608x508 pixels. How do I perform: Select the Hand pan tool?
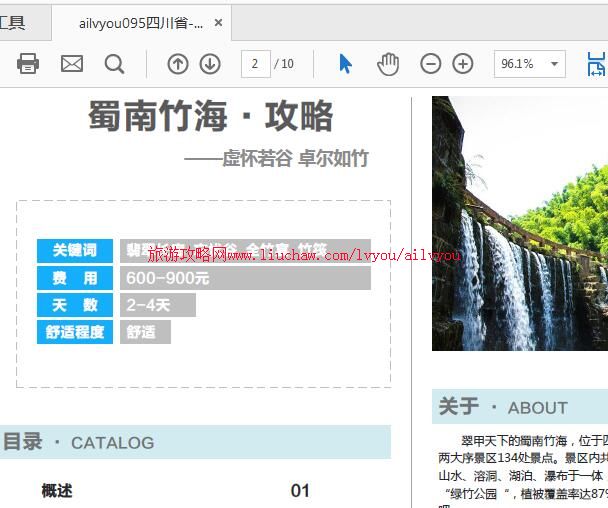(x=388, y=64)
